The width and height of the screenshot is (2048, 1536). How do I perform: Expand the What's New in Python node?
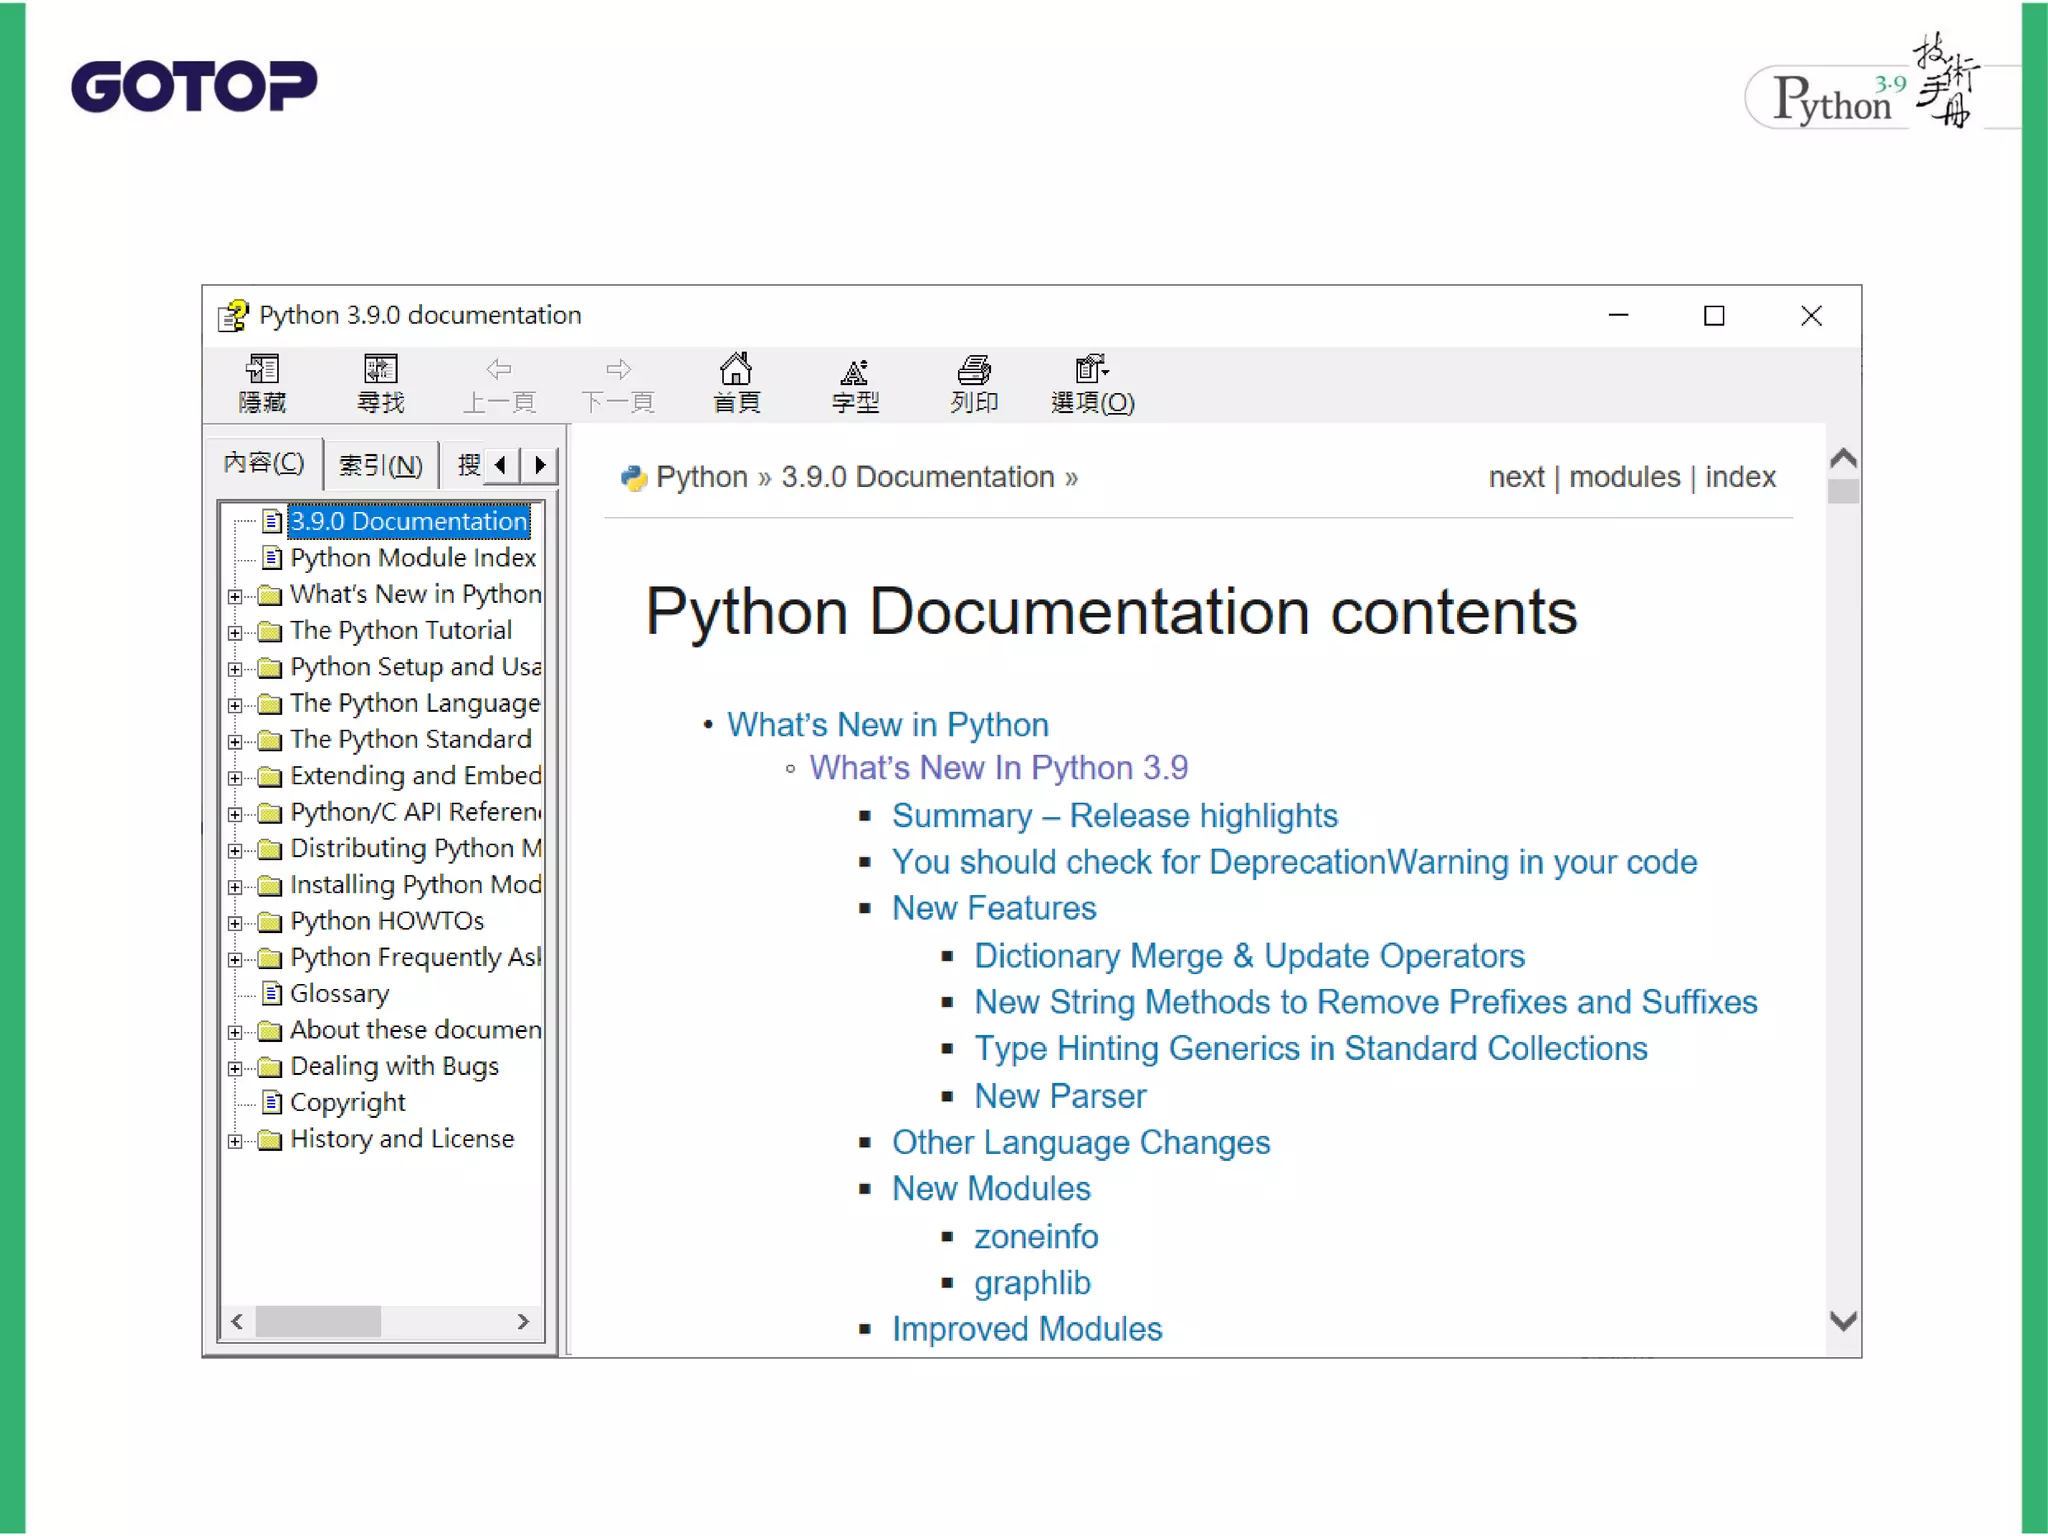coord(235,596)
